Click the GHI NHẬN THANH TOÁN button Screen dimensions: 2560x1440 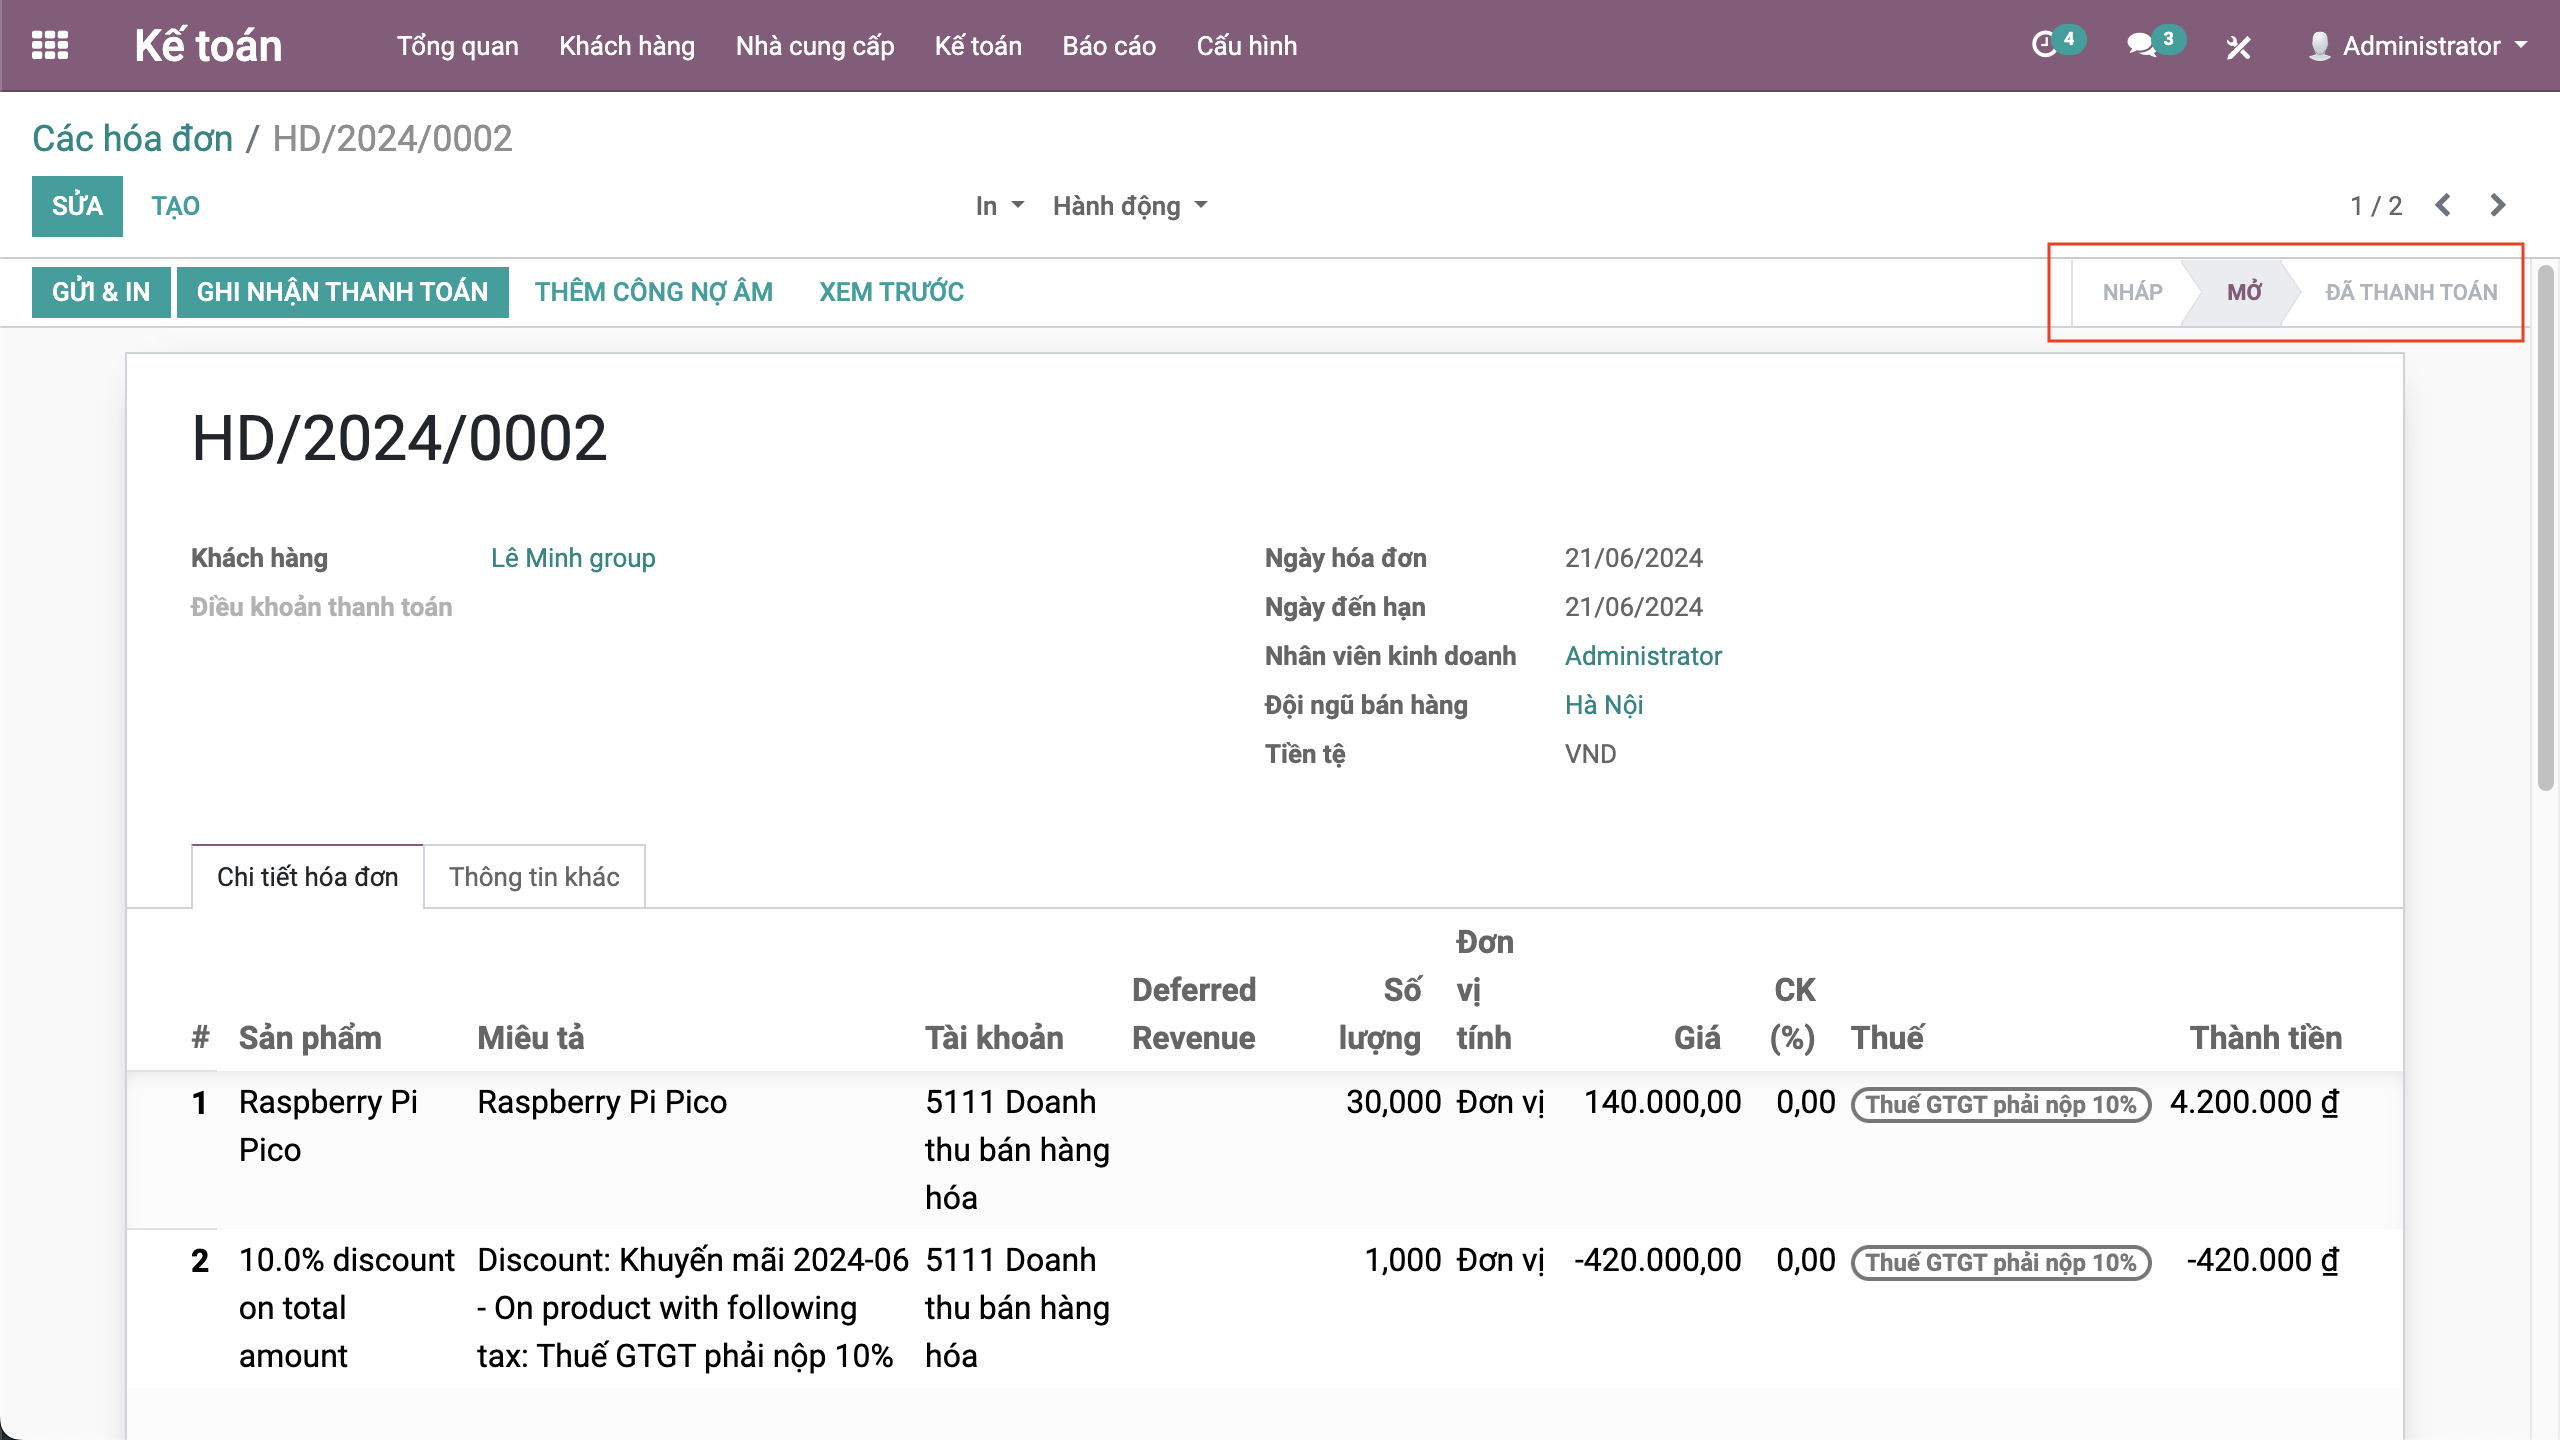342,292
